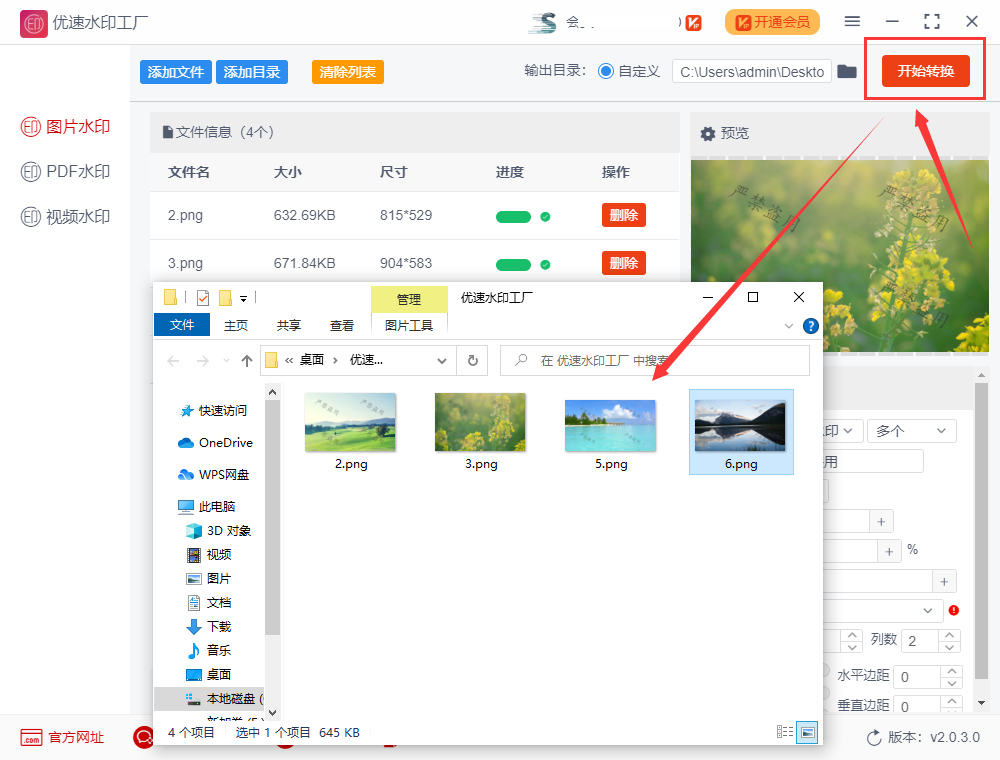Viewport: 1000px width, 760px height.
Task: Open the hamburger menu in title bar
Action: (x=852, y=21)
